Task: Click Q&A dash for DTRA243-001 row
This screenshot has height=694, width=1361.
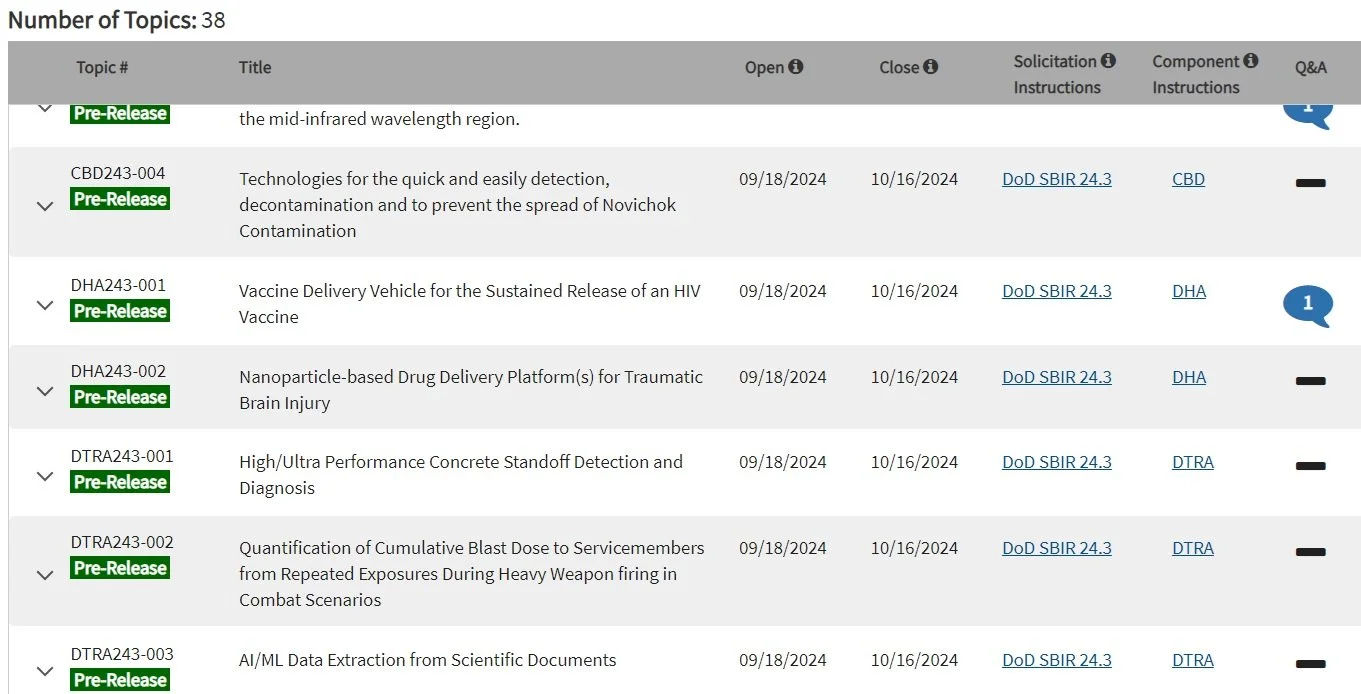Action: point(1310,466)
